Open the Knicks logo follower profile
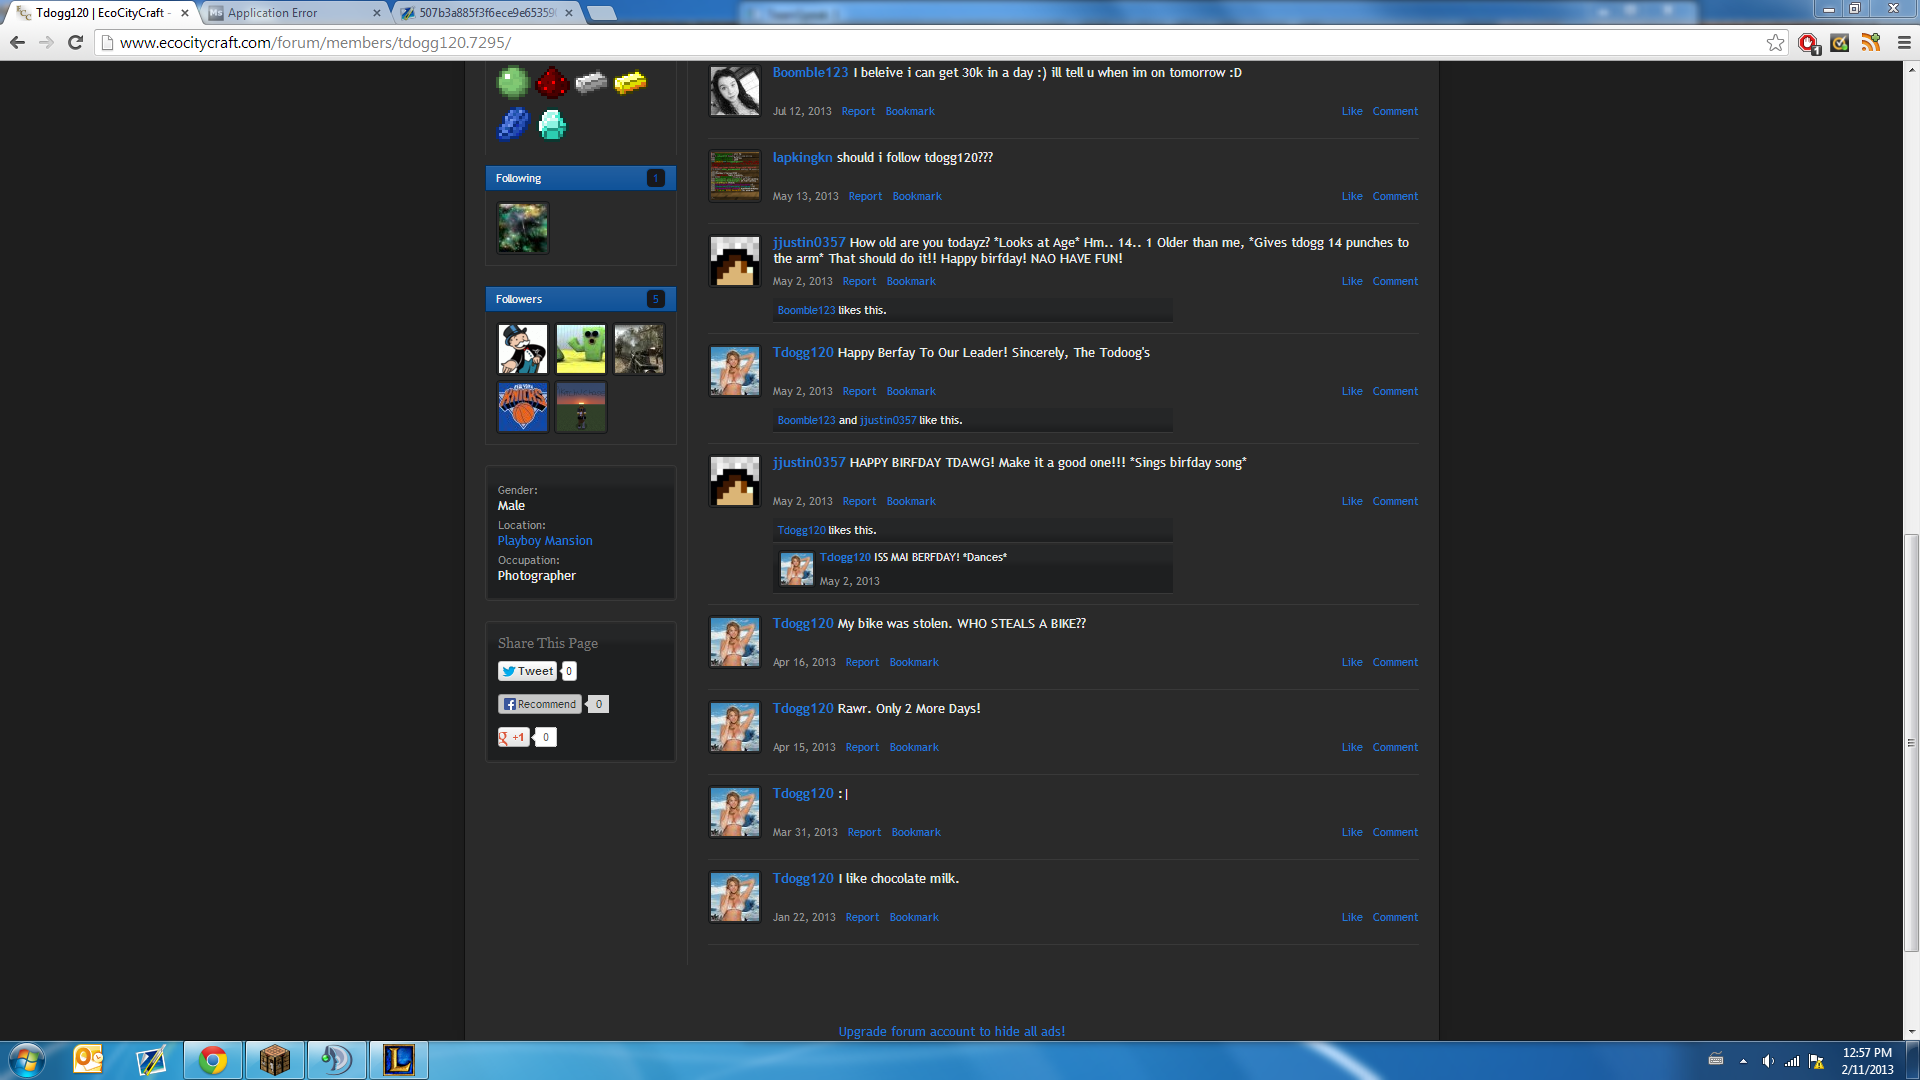The height and width of the screenshot is (1080, 1920). click(523, 407)
